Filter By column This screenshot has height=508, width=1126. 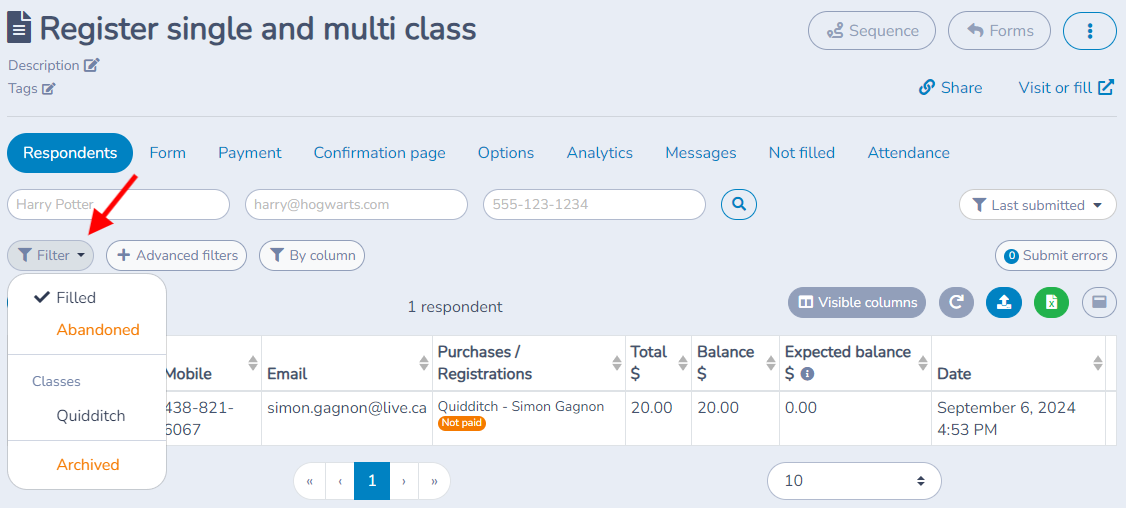pyautogui.click(x=312, y=255)
